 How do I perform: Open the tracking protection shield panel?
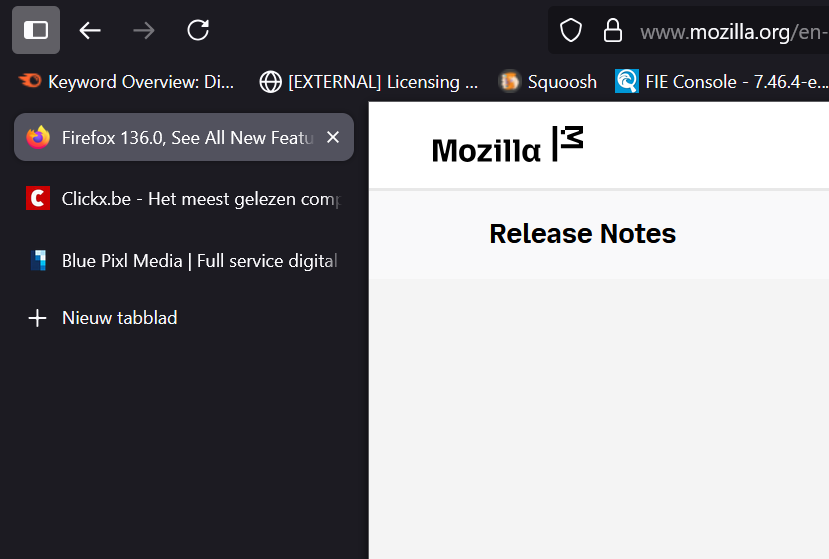click(x=570, y=31)
